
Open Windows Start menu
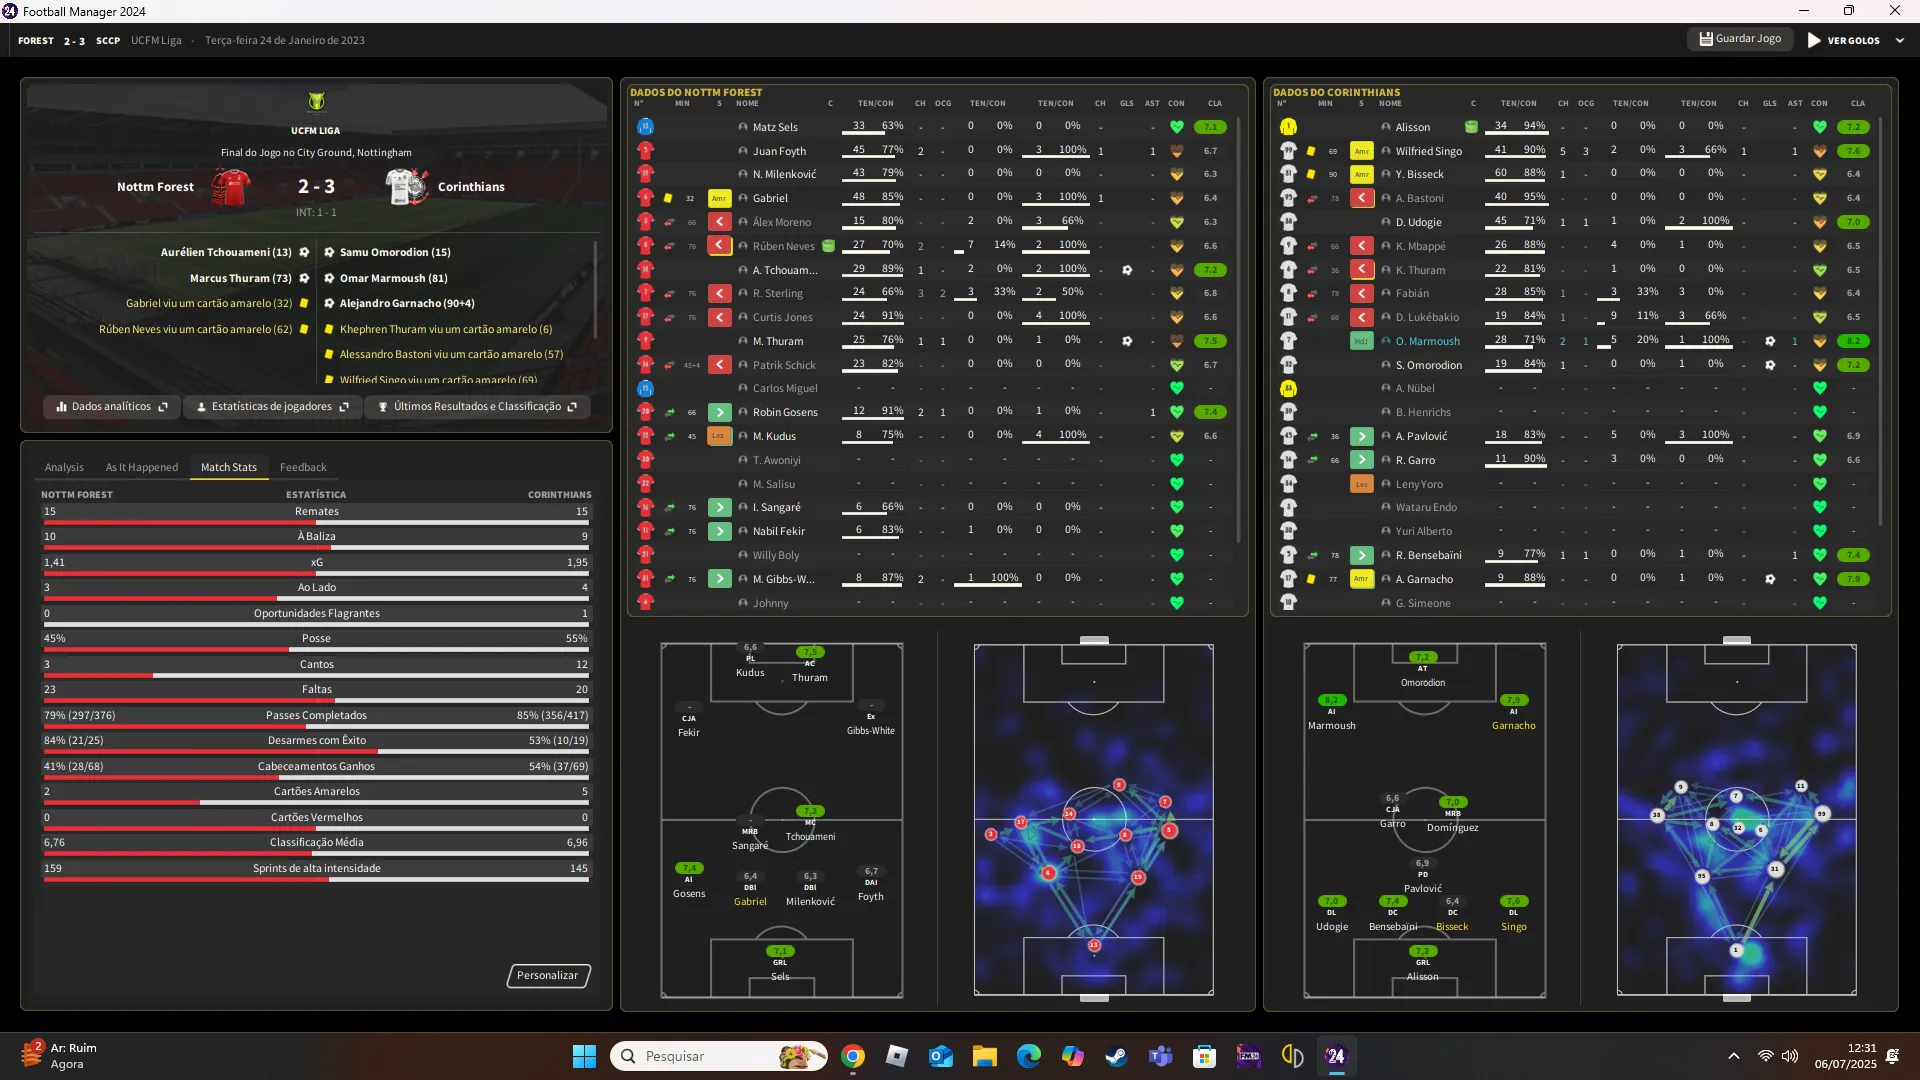[x=584, y=1056]
